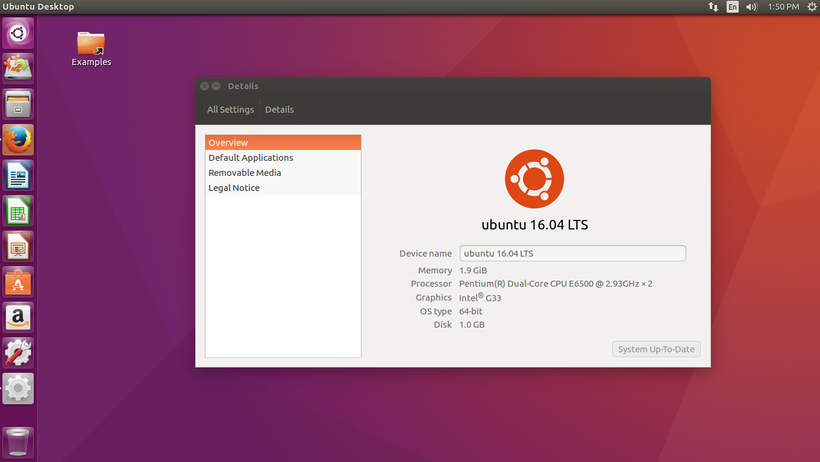820x462 pixels.
Task: Click the 1:50 PM clock
Action: pyautogui.click(x=783, y=7)
